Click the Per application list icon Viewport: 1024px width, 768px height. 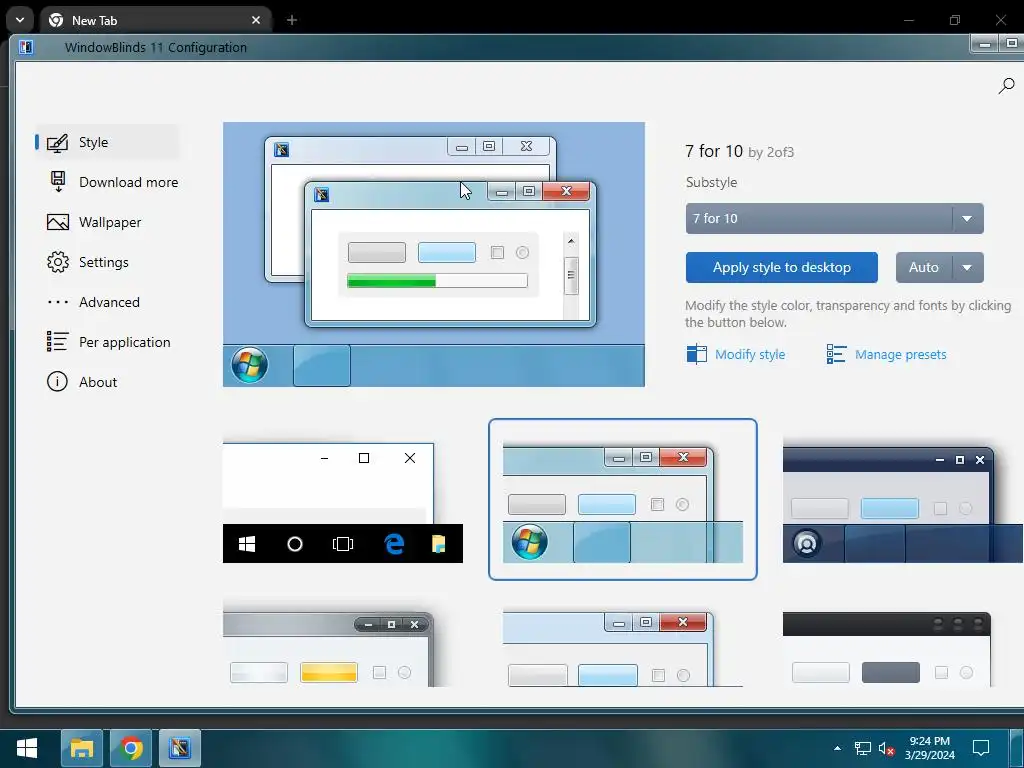(57, 342)
